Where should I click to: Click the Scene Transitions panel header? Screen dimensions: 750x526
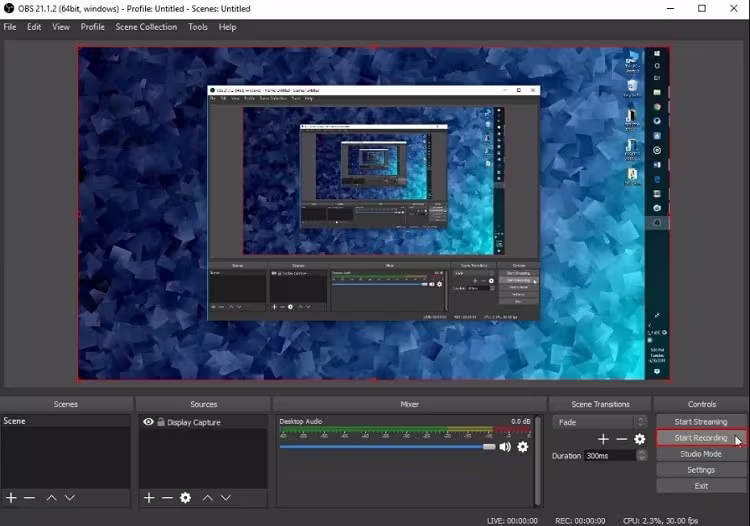click(x=600, y=404)
